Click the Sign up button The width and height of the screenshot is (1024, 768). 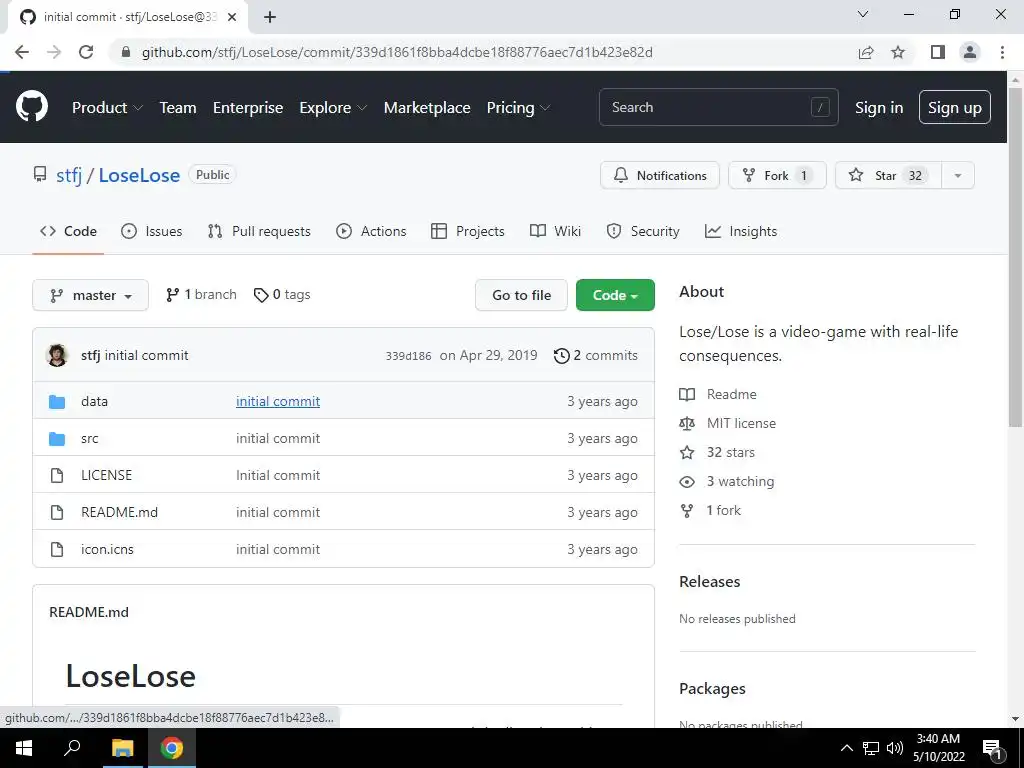pyautogui.click(x=954, y=107)
